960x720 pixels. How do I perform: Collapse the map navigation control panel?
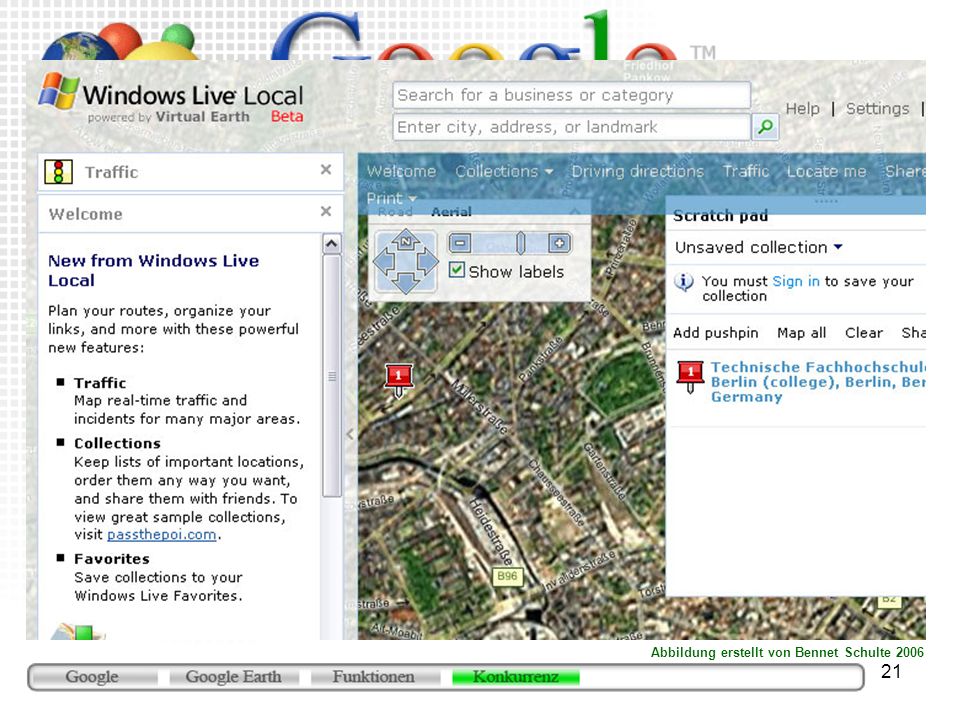pyautogui.click(x=574, y=211)
